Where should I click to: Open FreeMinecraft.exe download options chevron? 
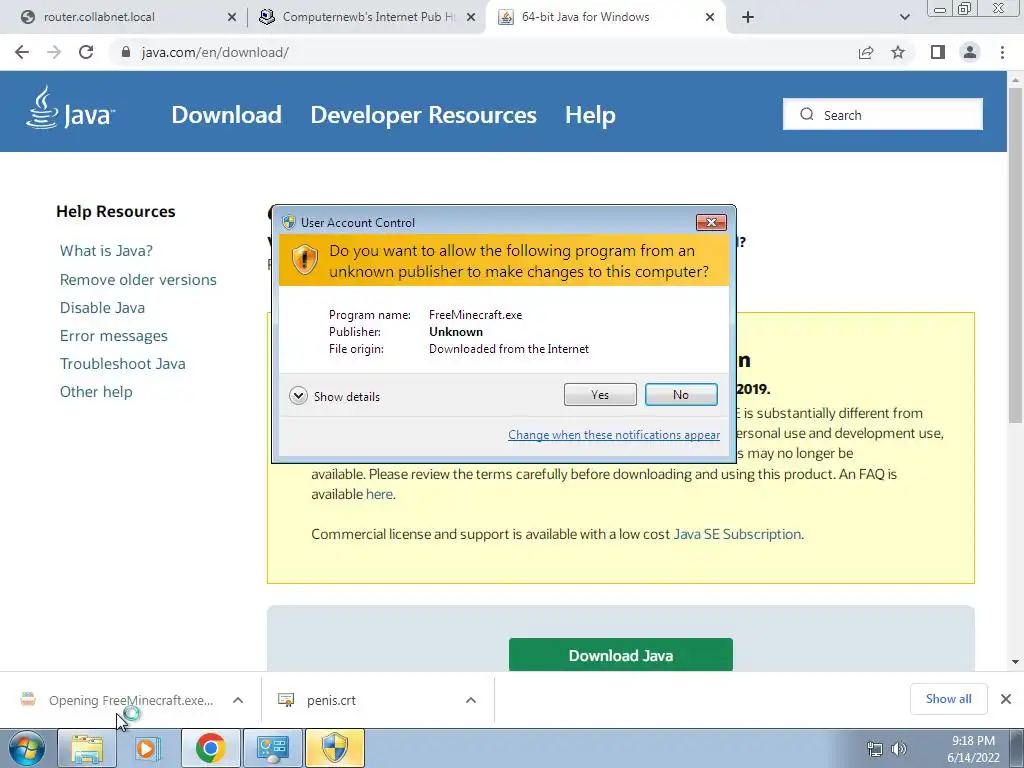238,700
